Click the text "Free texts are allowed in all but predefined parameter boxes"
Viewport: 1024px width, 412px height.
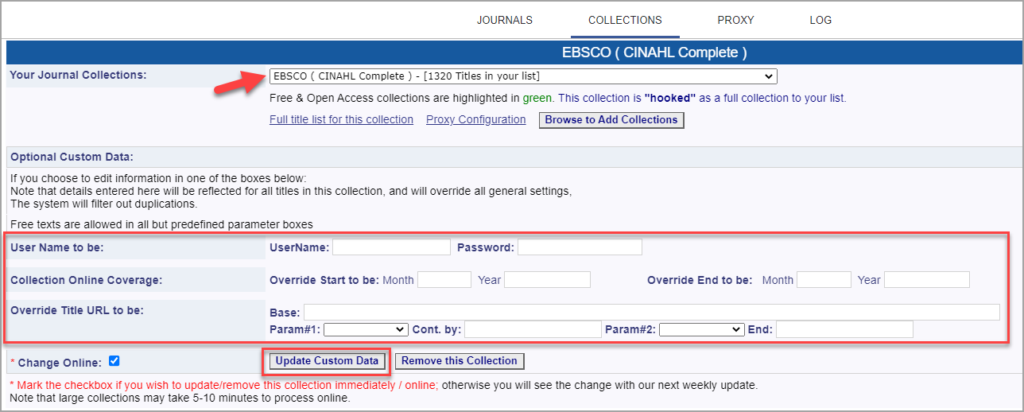pyautogui.click(x=162, y=225)
